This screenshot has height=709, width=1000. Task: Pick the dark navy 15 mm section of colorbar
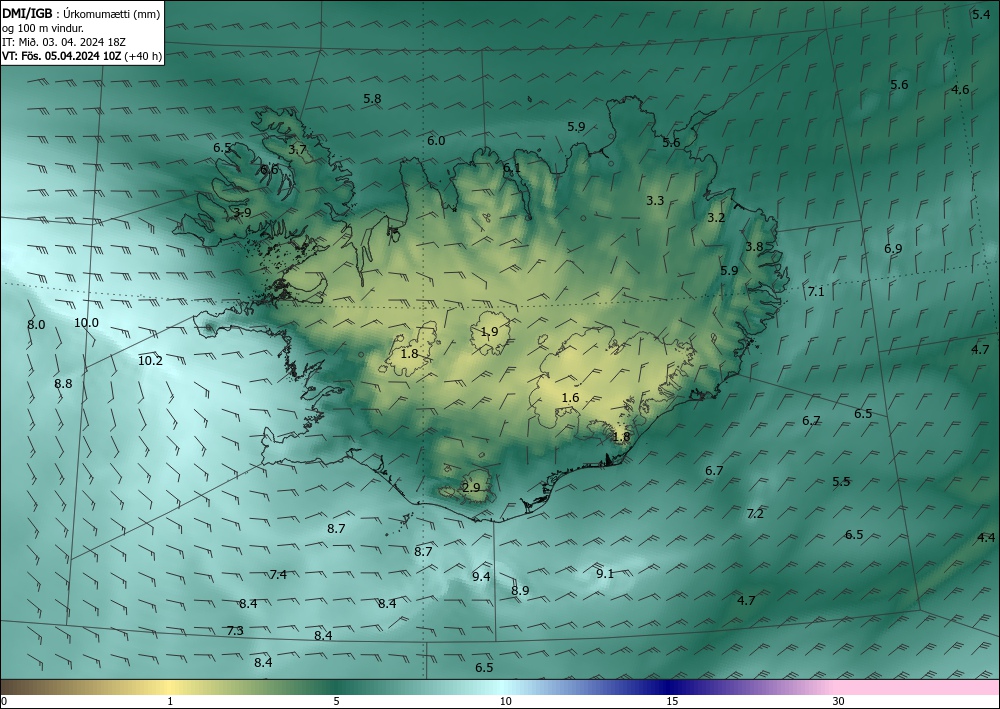coord(670,687)
